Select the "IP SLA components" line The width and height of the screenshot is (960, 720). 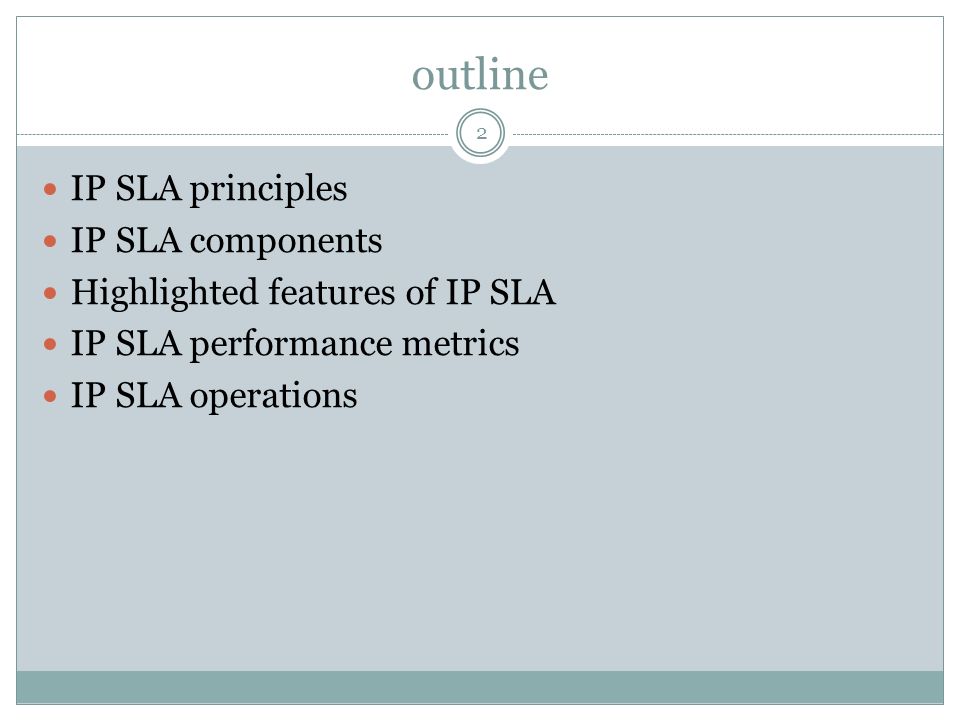[x=227, y=241]
